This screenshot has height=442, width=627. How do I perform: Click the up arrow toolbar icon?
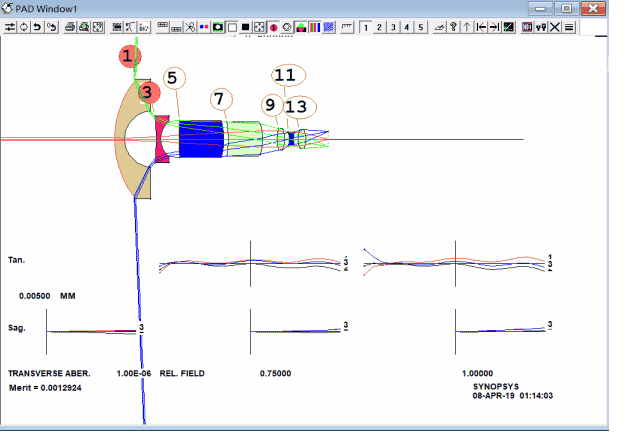pyautogui.click(x=467, y=27)
